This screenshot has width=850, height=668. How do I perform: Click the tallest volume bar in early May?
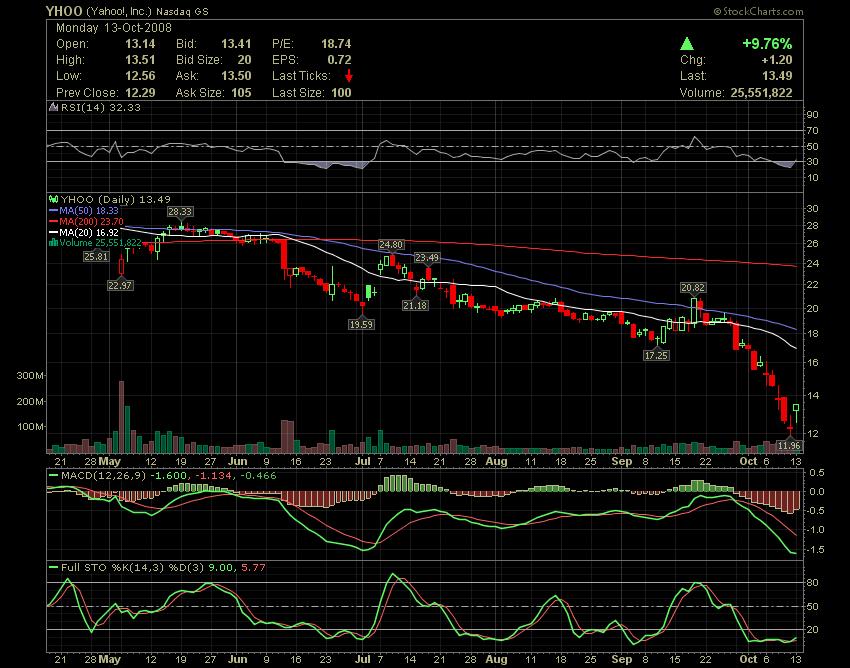pyautogui.click(x=121, y=417)
